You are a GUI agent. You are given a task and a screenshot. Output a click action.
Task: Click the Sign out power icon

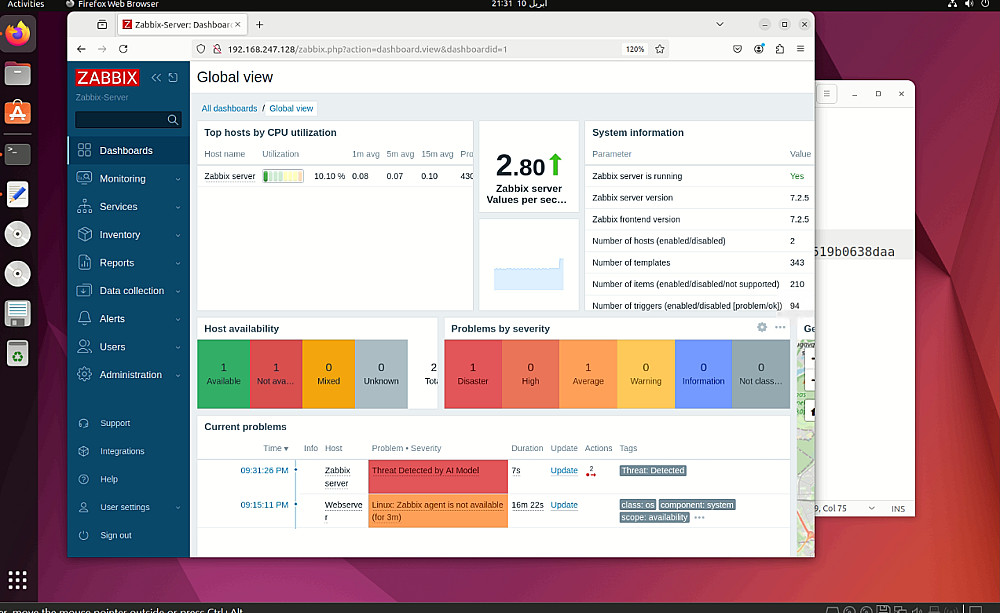click(x=84, y=535)
